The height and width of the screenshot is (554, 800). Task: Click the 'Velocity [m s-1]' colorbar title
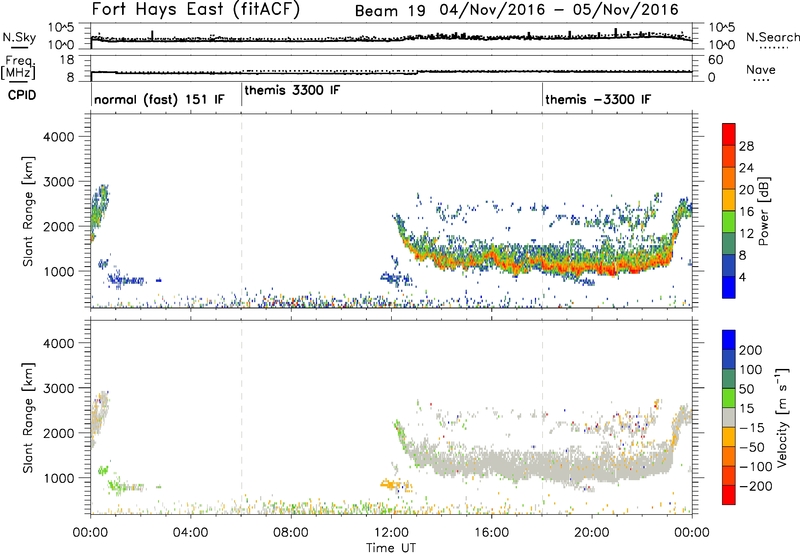782,418
